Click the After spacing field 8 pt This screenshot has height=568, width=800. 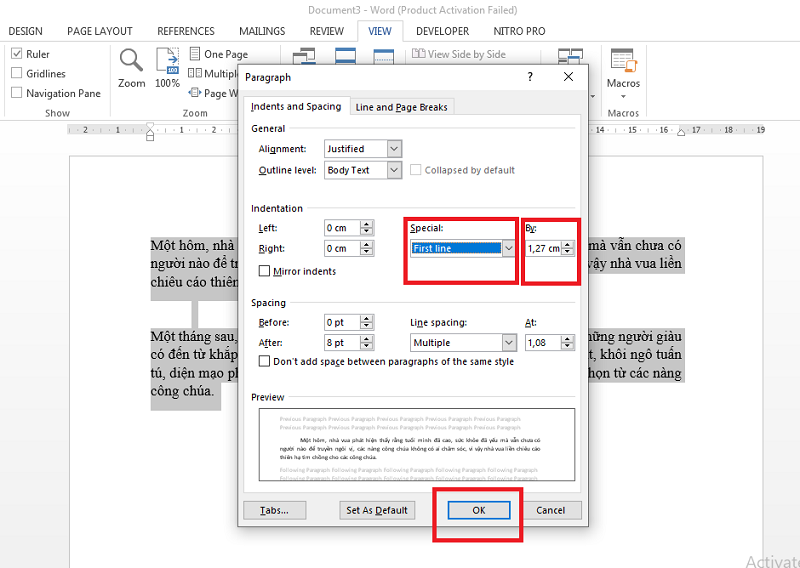click(x=342, y=342)
